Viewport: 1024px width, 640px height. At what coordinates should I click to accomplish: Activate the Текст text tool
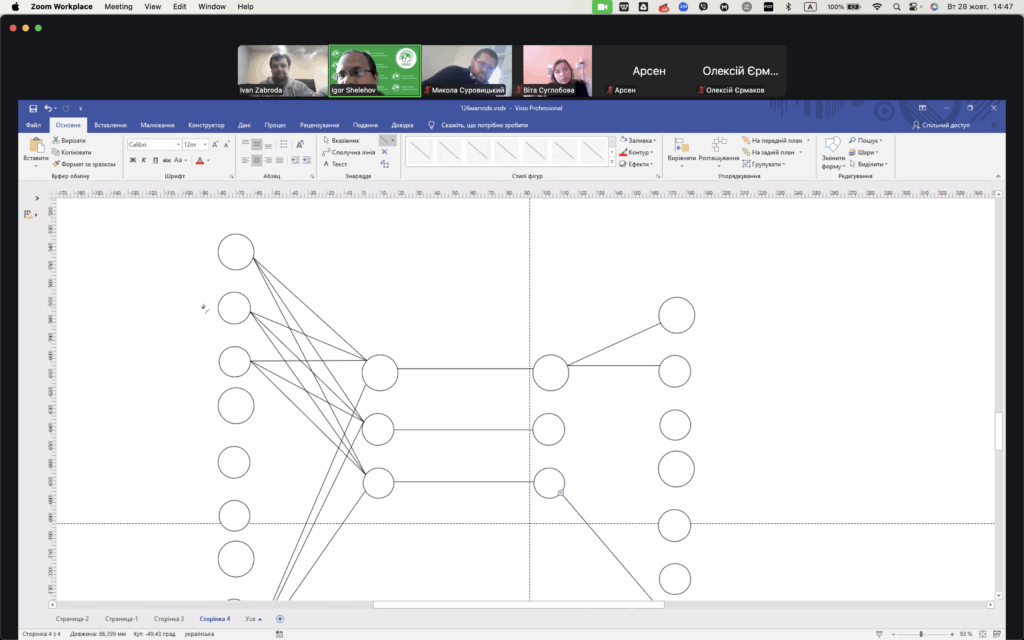click(335, 164)
